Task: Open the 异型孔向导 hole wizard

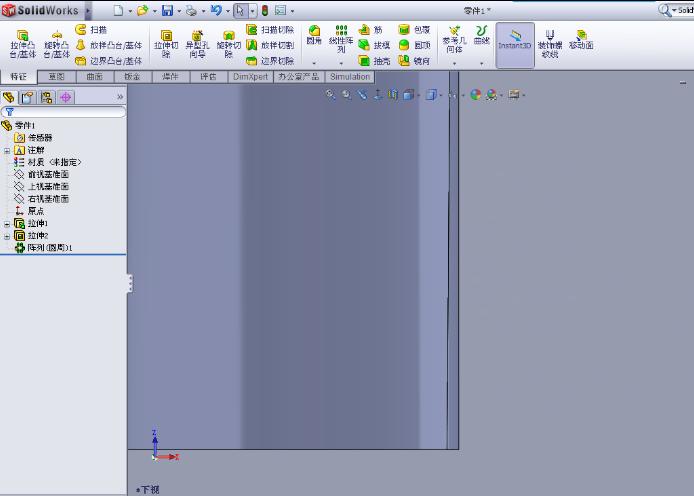Action: (x=197, y=44)
